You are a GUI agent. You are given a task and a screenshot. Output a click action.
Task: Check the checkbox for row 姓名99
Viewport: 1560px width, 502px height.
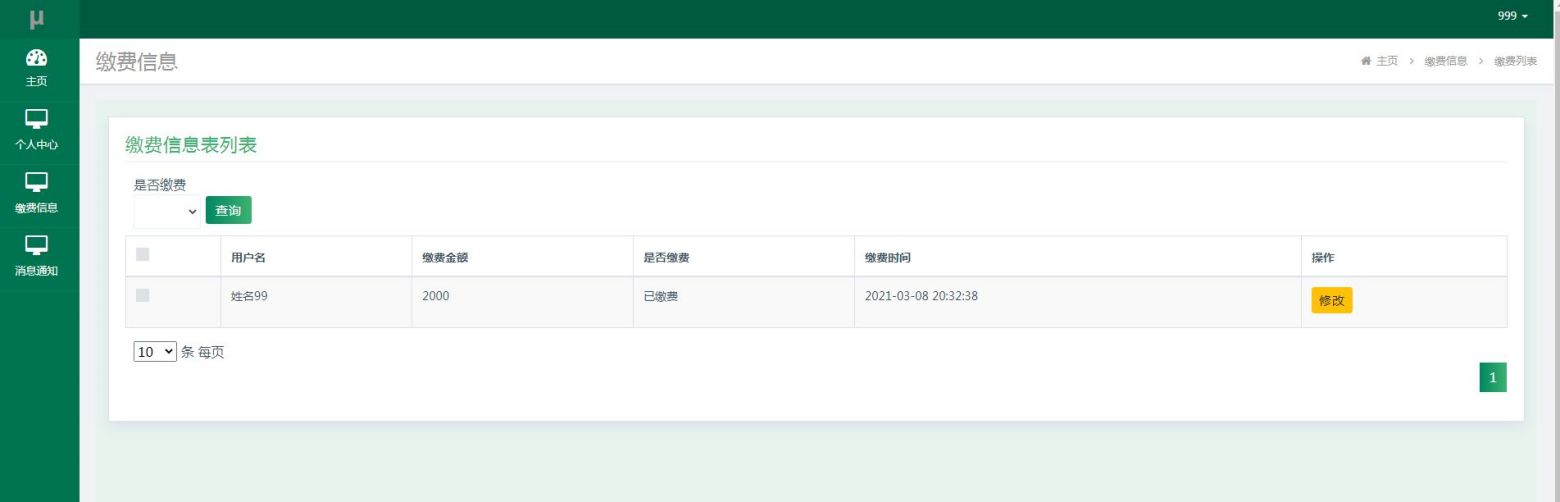pyautogui.click(x=142, y=295)
